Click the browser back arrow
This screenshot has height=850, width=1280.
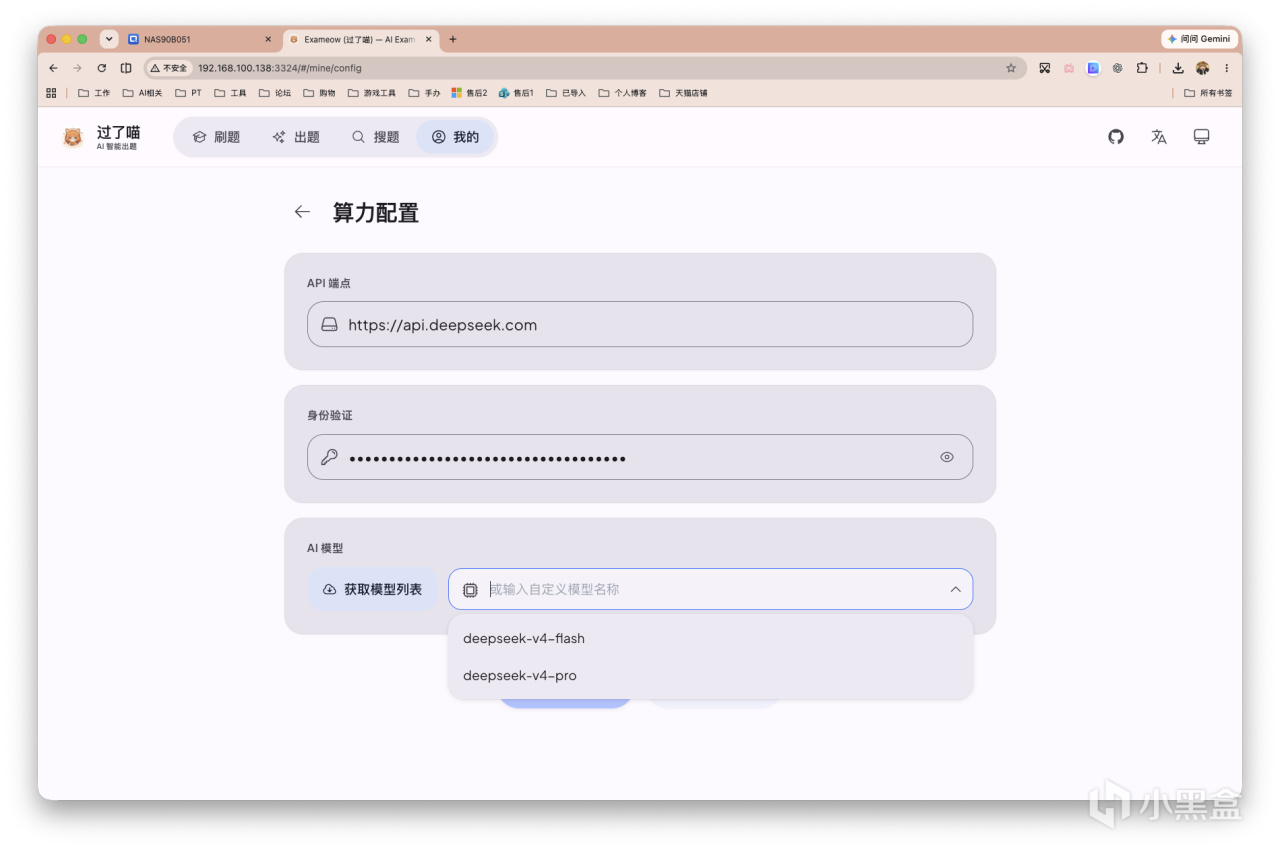pyautogui.click(x=53, y=68)
